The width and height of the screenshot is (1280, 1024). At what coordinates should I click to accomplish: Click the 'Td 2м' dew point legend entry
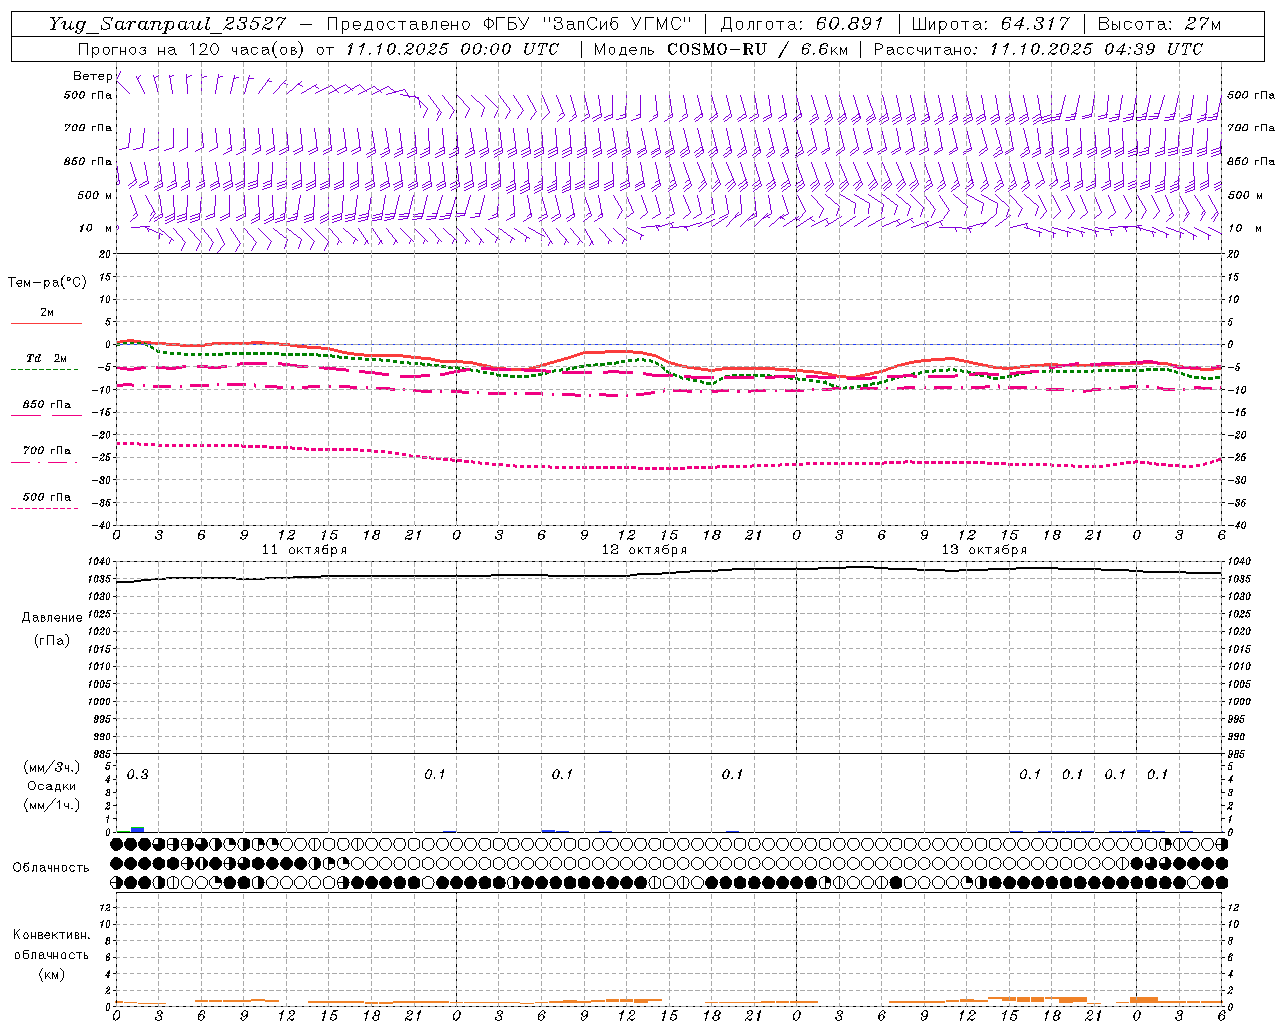point(47,358)
